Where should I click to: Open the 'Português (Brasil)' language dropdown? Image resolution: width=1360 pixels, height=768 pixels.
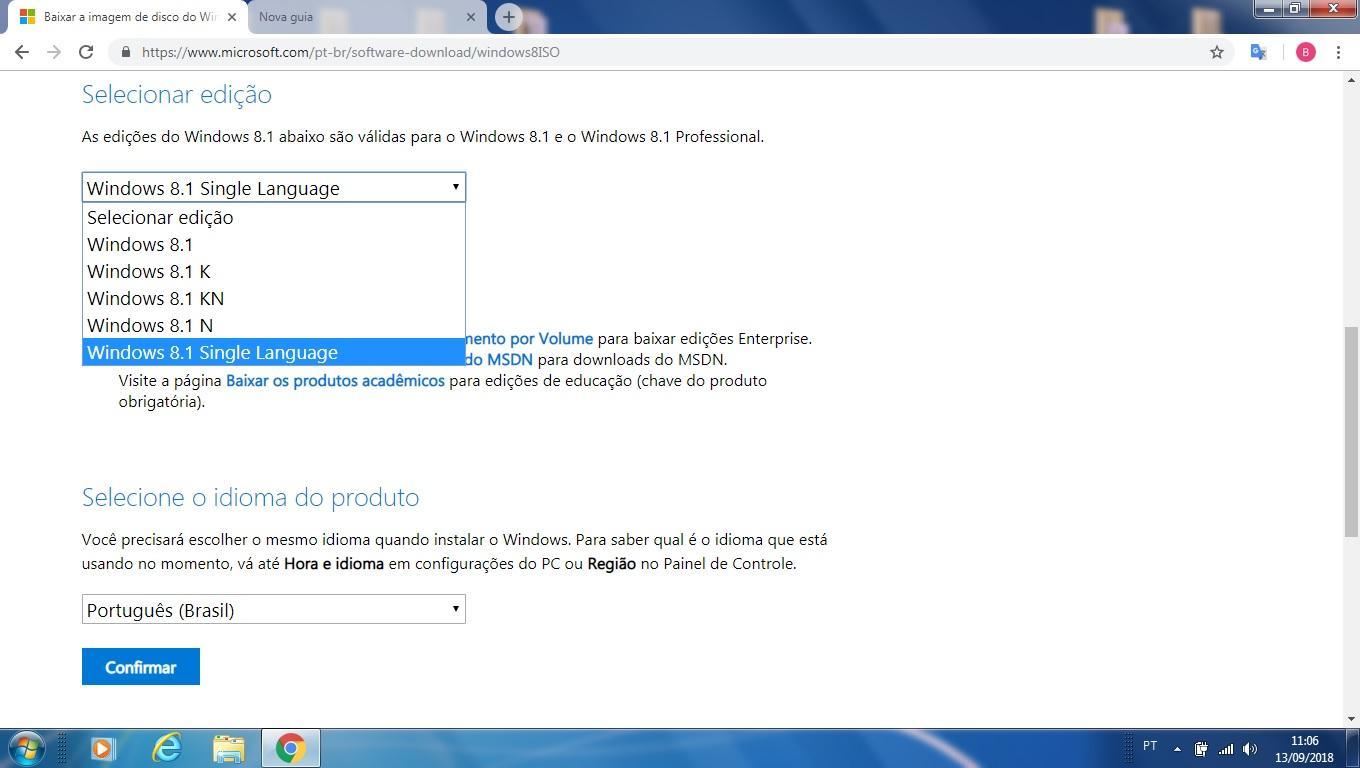tap(273, 609)
